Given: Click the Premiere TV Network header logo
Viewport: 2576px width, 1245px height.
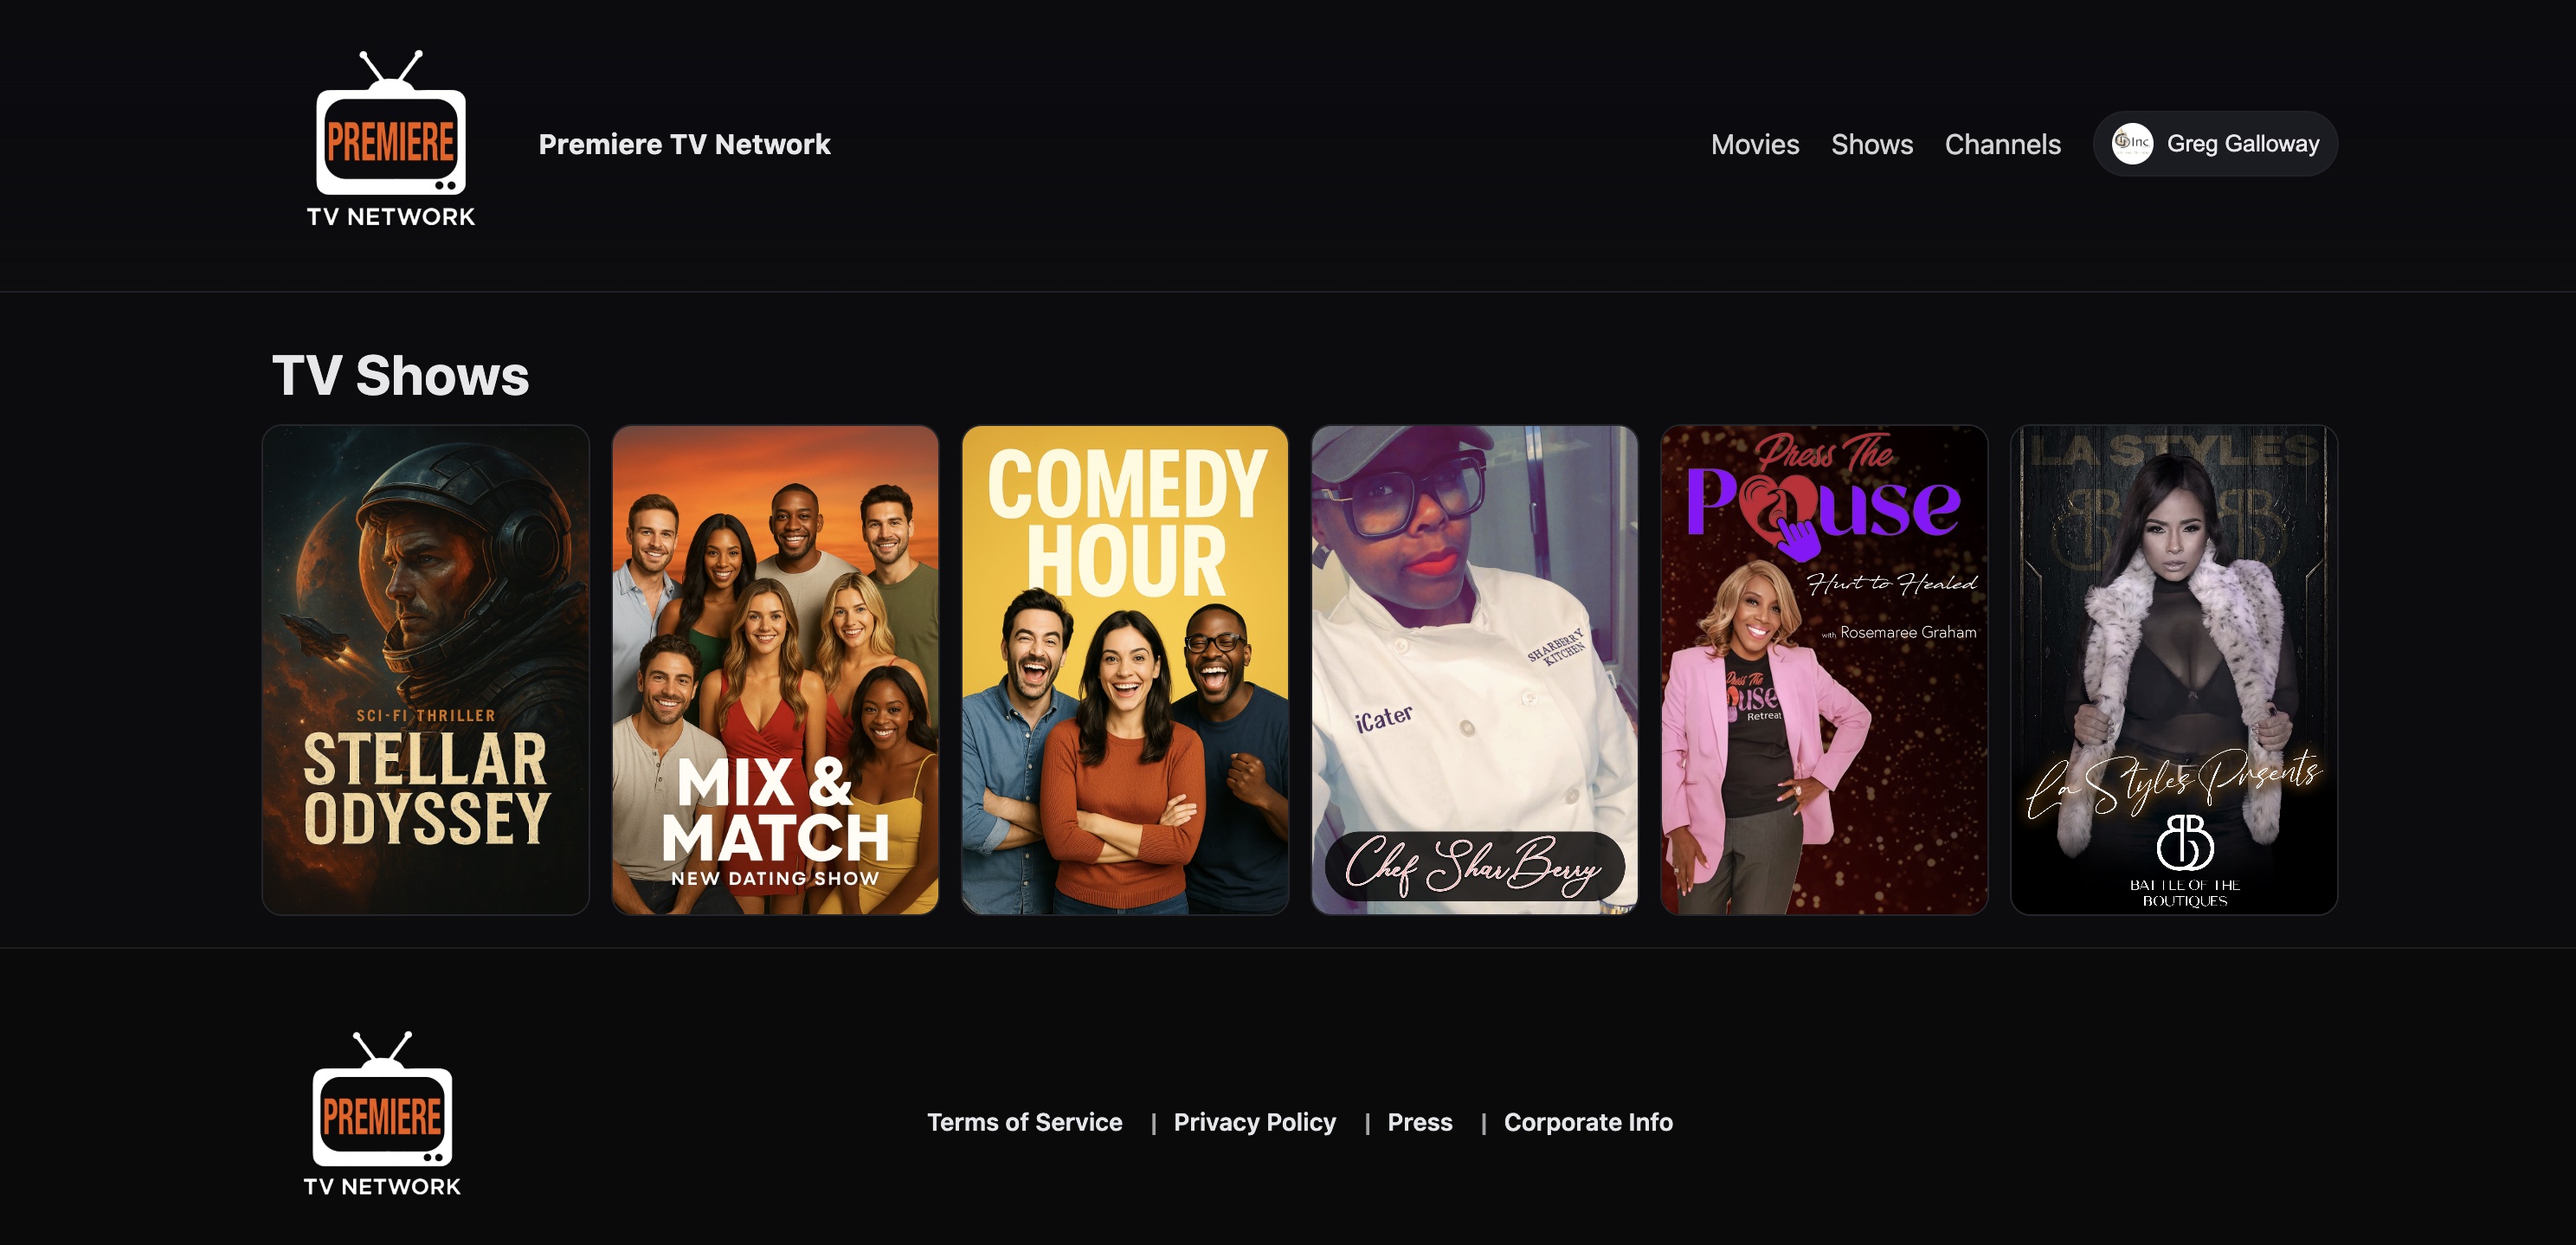Looking at the screenshot, I should click(391, 140).
